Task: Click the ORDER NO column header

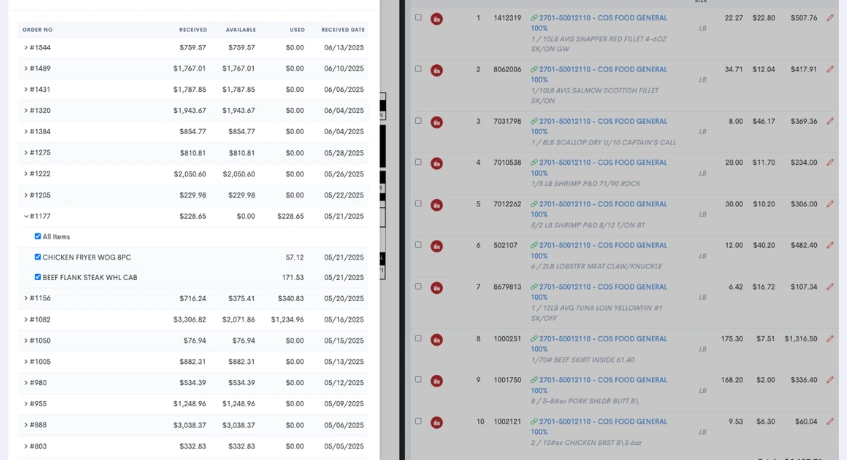Action: tap(37, 30)
